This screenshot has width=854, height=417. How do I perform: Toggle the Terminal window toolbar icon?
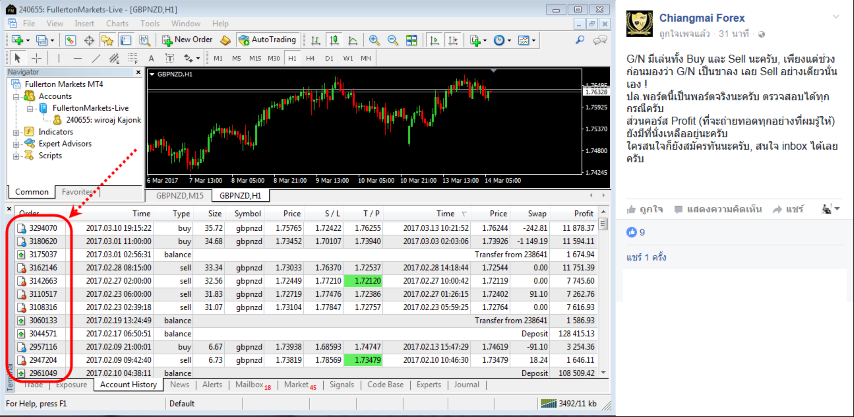click(126, 40)
